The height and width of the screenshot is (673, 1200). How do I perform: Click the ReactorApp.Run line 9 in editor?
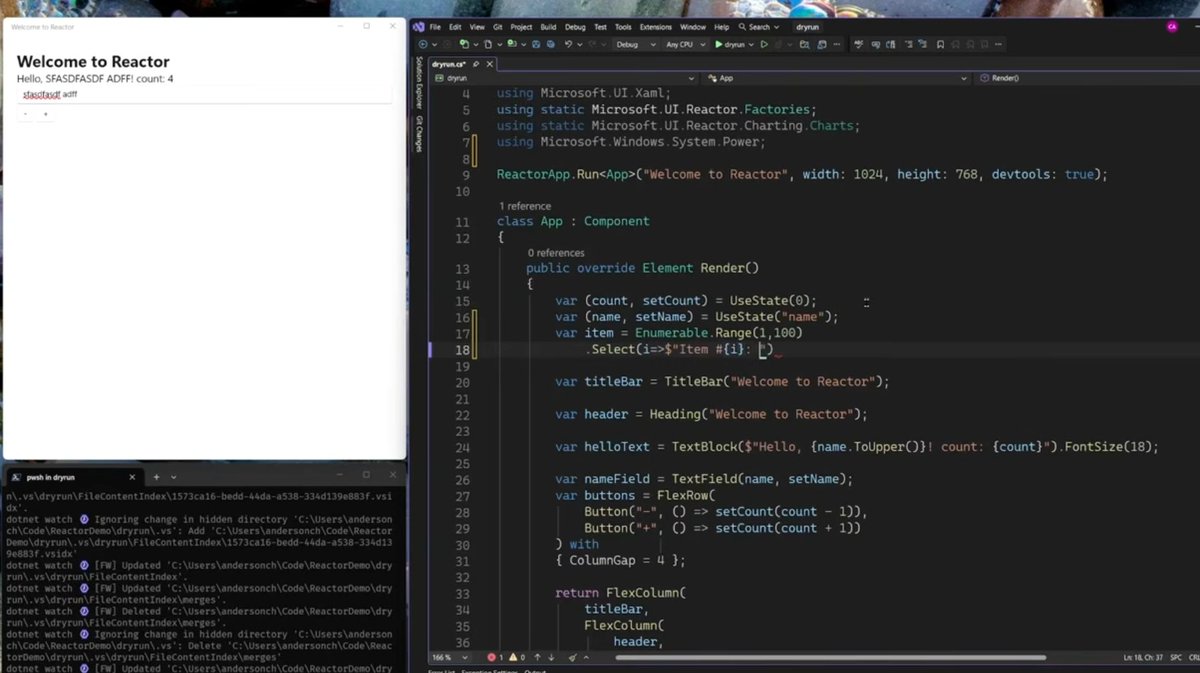coord(802,174)
